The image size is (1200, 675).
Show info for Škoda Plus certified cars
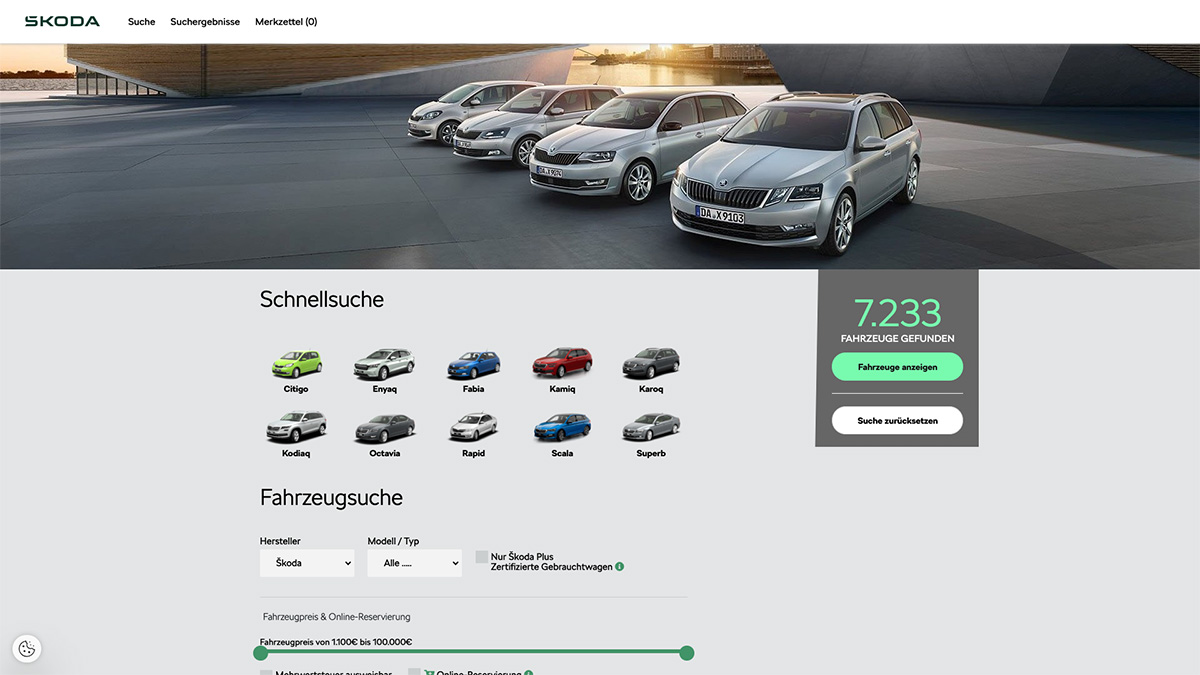[x=620, y=567]
